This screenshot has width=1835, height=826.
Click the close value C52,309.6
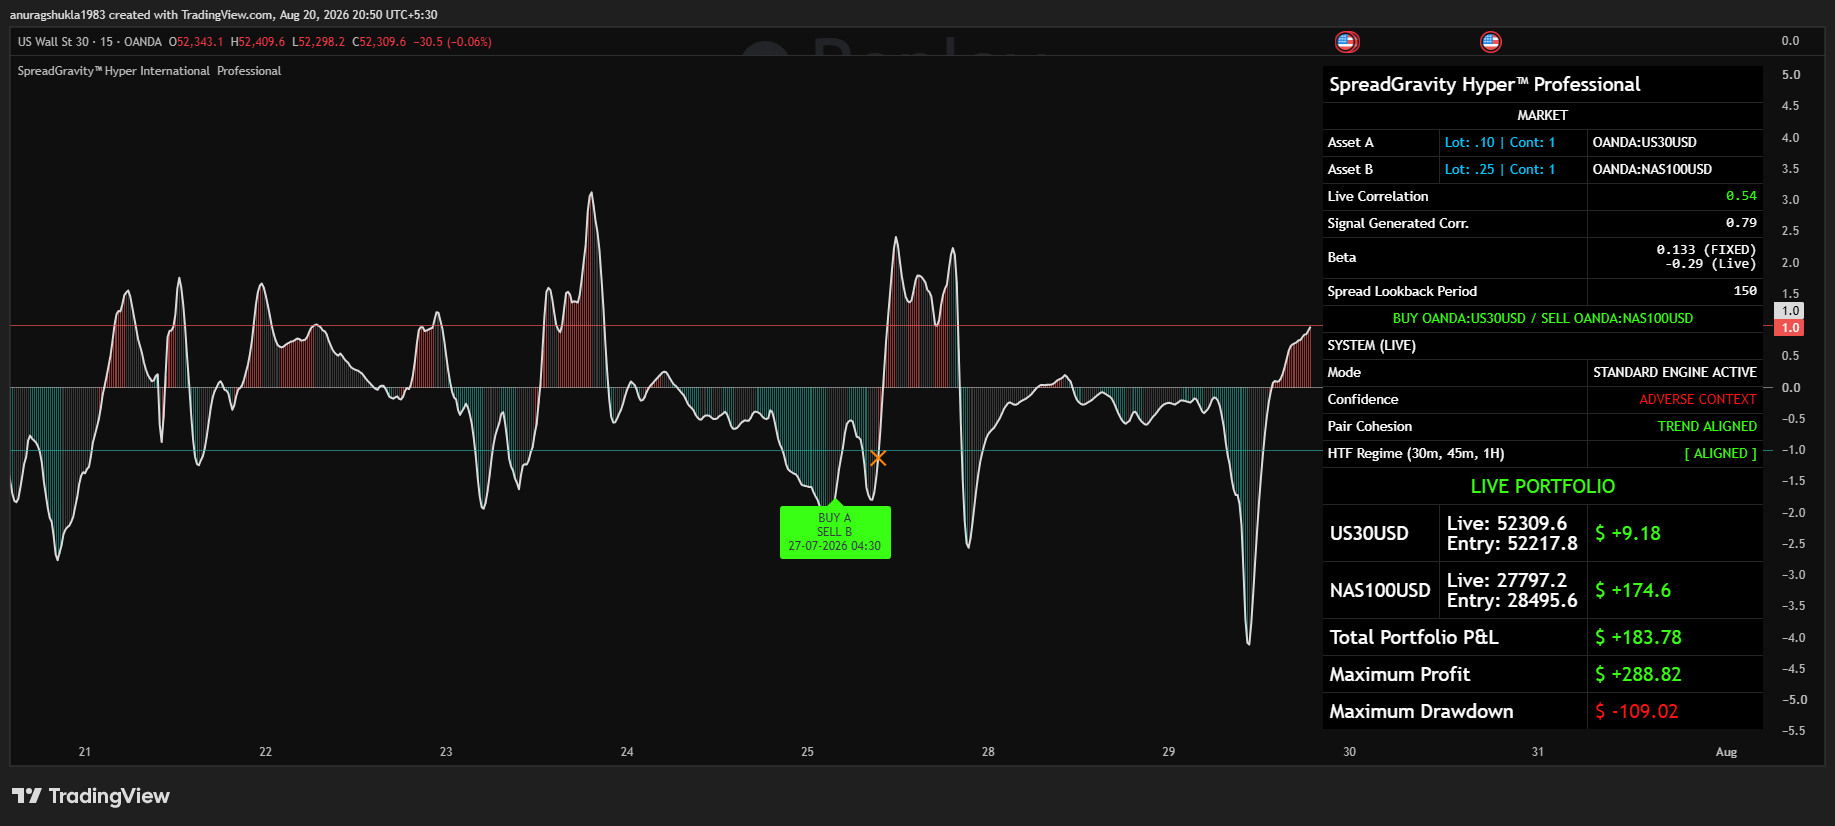click(379, 42)
